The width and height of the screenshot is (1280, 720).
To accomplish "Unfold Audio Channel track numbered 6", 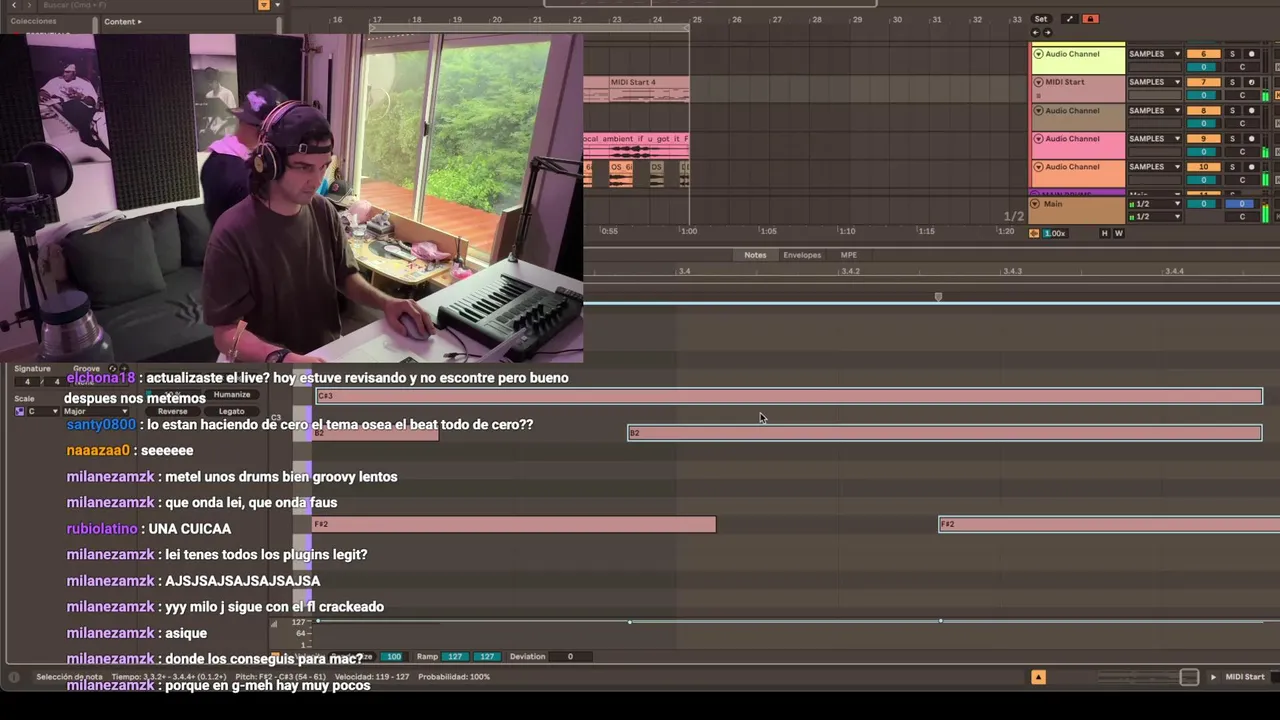I will [x=1038, y=54].
